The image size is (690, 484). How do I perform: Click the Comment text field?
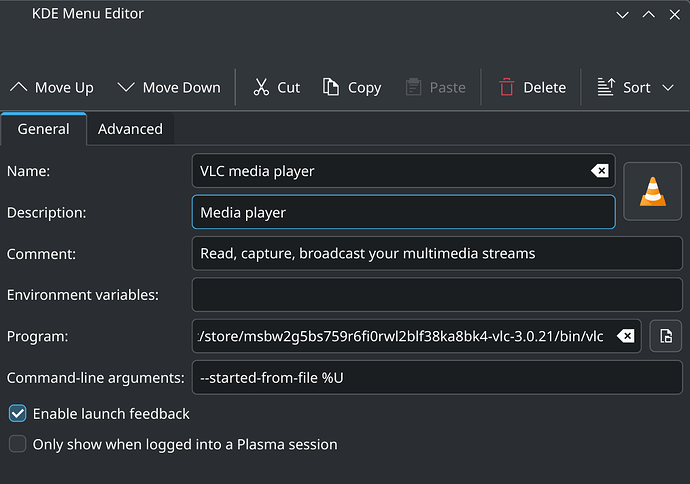(437, 253)
